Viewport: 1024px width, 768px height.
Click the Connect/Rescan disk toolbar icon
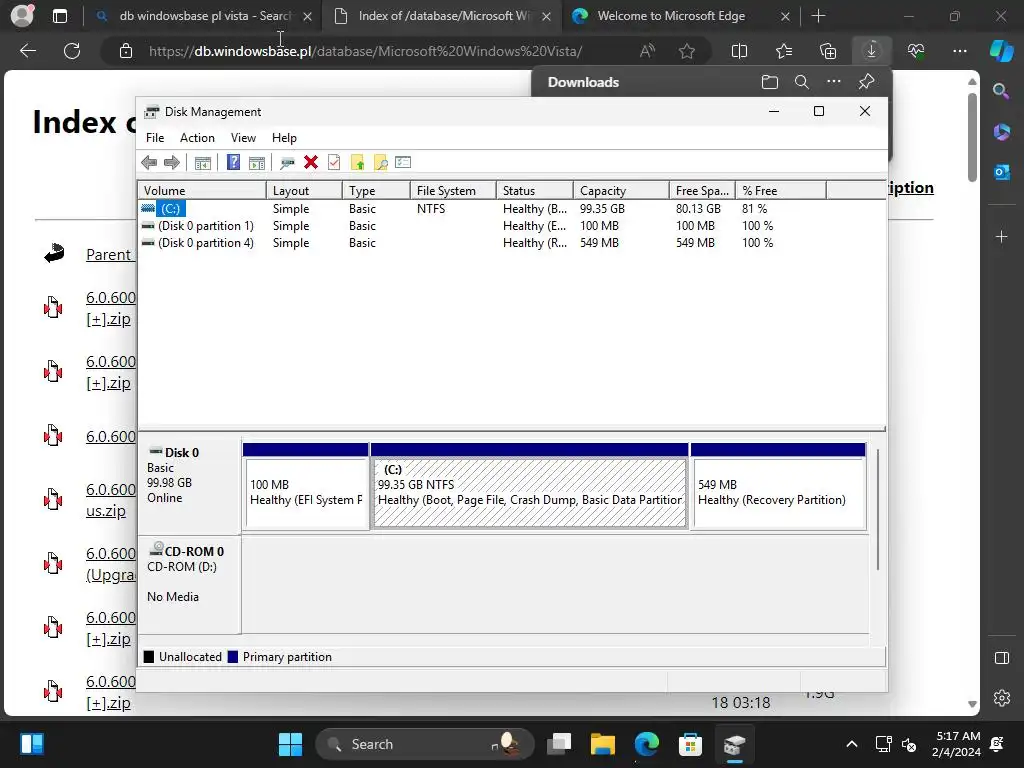287,163
